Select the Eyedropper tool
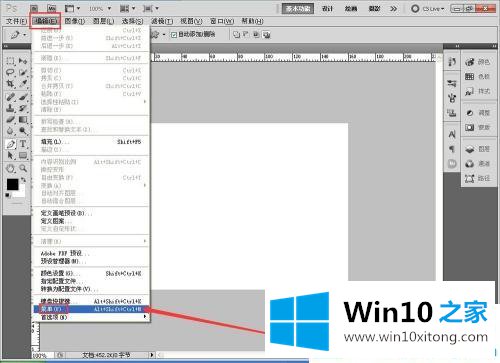This screenshot has width=500, height=363. coord(23,84)
